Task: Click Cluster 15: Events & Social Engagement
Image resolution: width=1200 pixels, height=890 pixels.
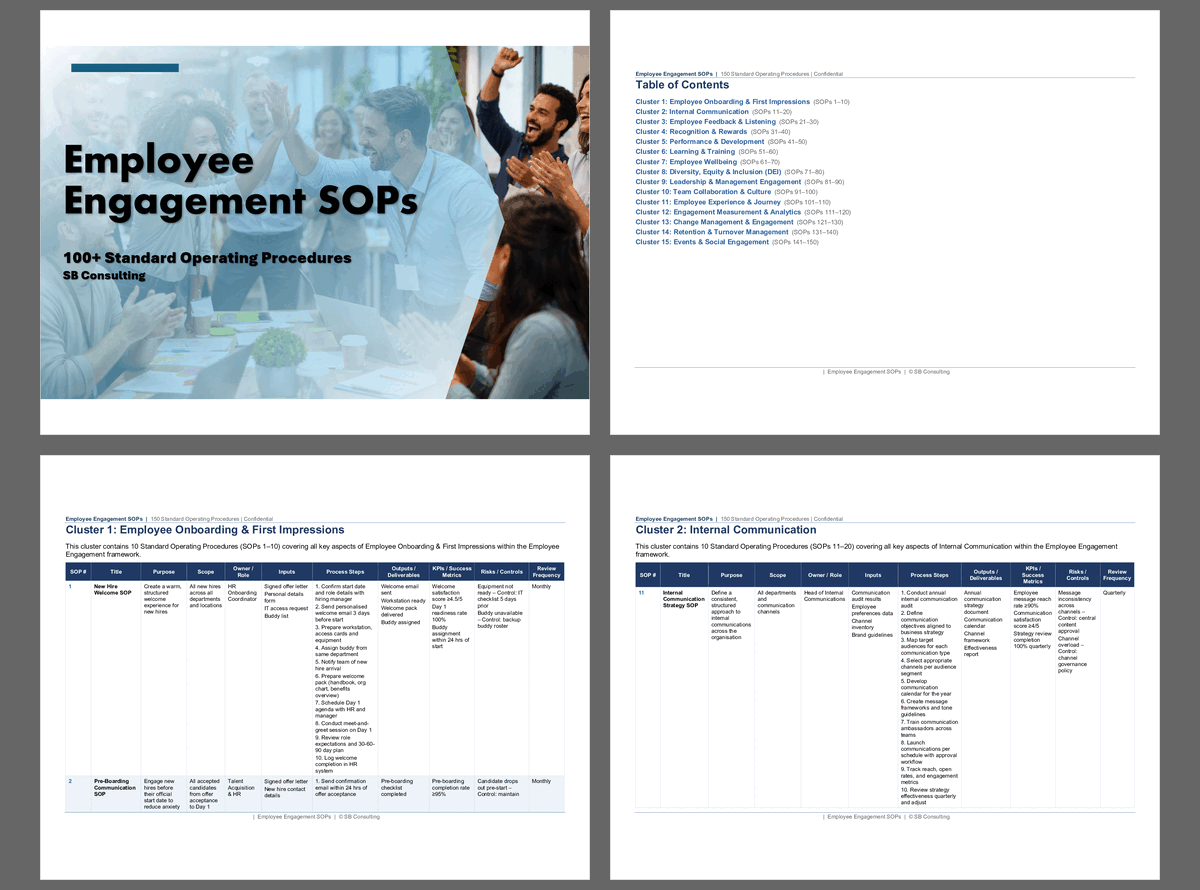Action: coord(702,242)
